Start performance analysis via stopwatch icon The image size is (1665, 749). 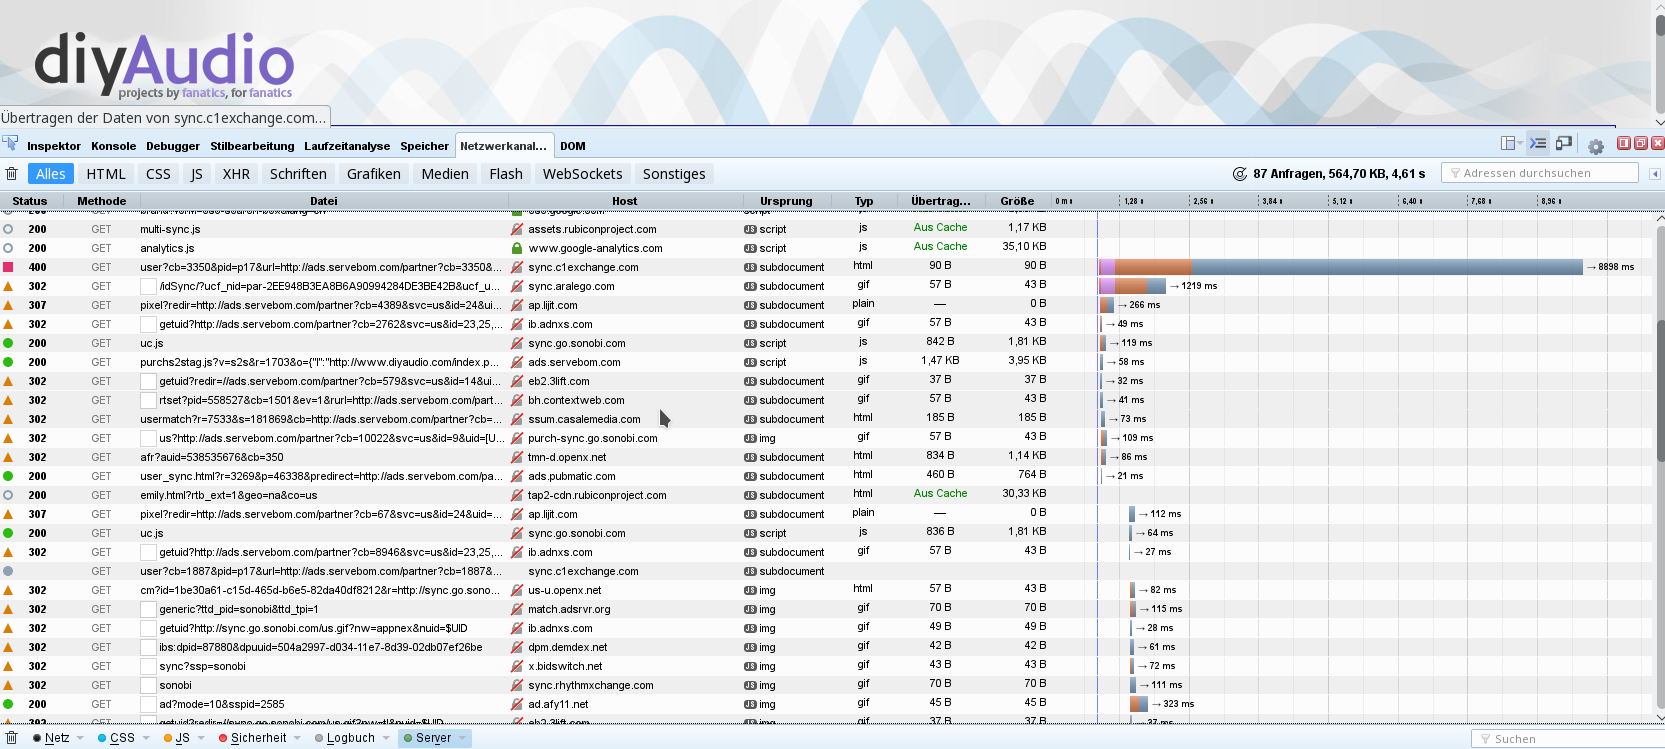pos(1240,174)
